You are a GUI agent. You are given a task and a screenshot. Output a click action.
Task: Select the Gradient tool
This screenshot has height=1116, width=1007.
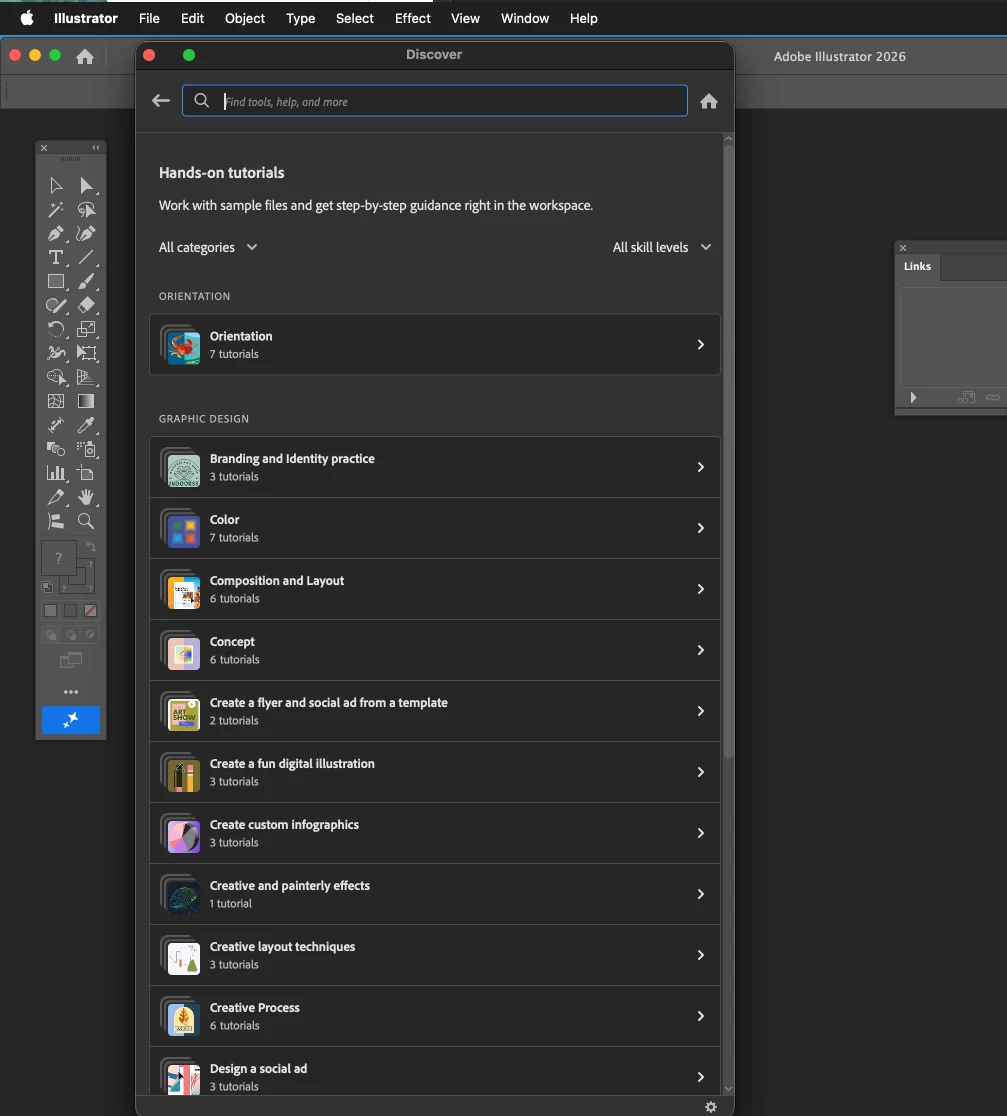86,401
